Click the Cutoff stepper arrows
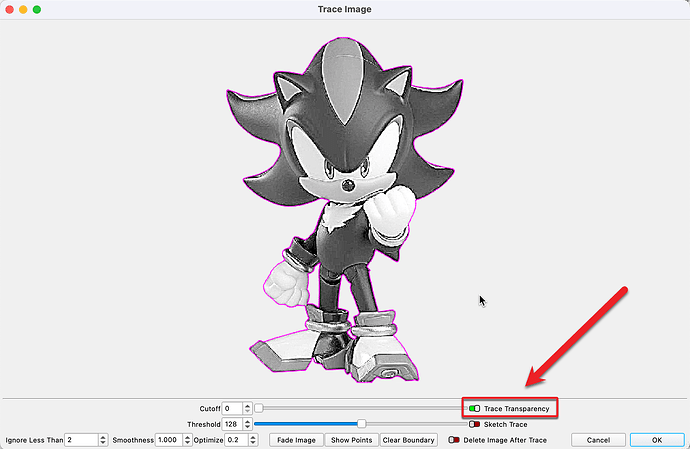The width and height of the screenshot is (690, 449). 247,409
